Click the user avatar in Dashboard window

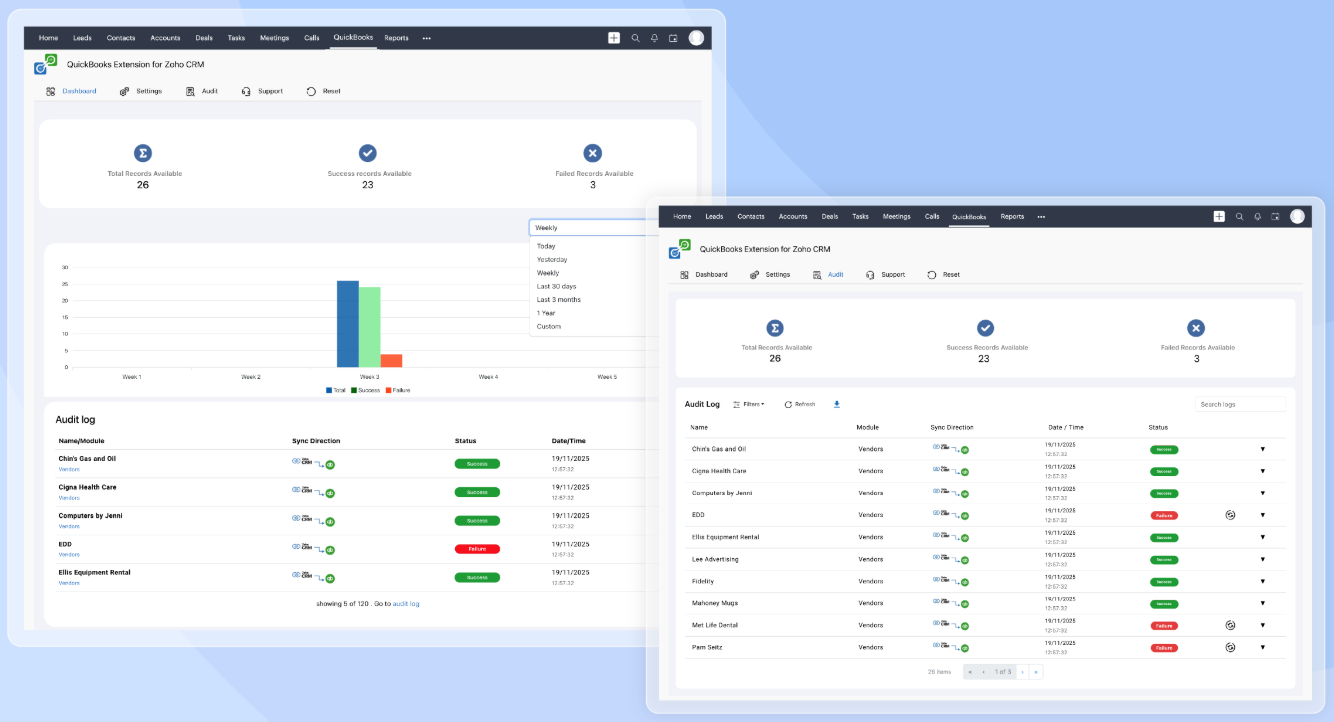coord(696,38)
